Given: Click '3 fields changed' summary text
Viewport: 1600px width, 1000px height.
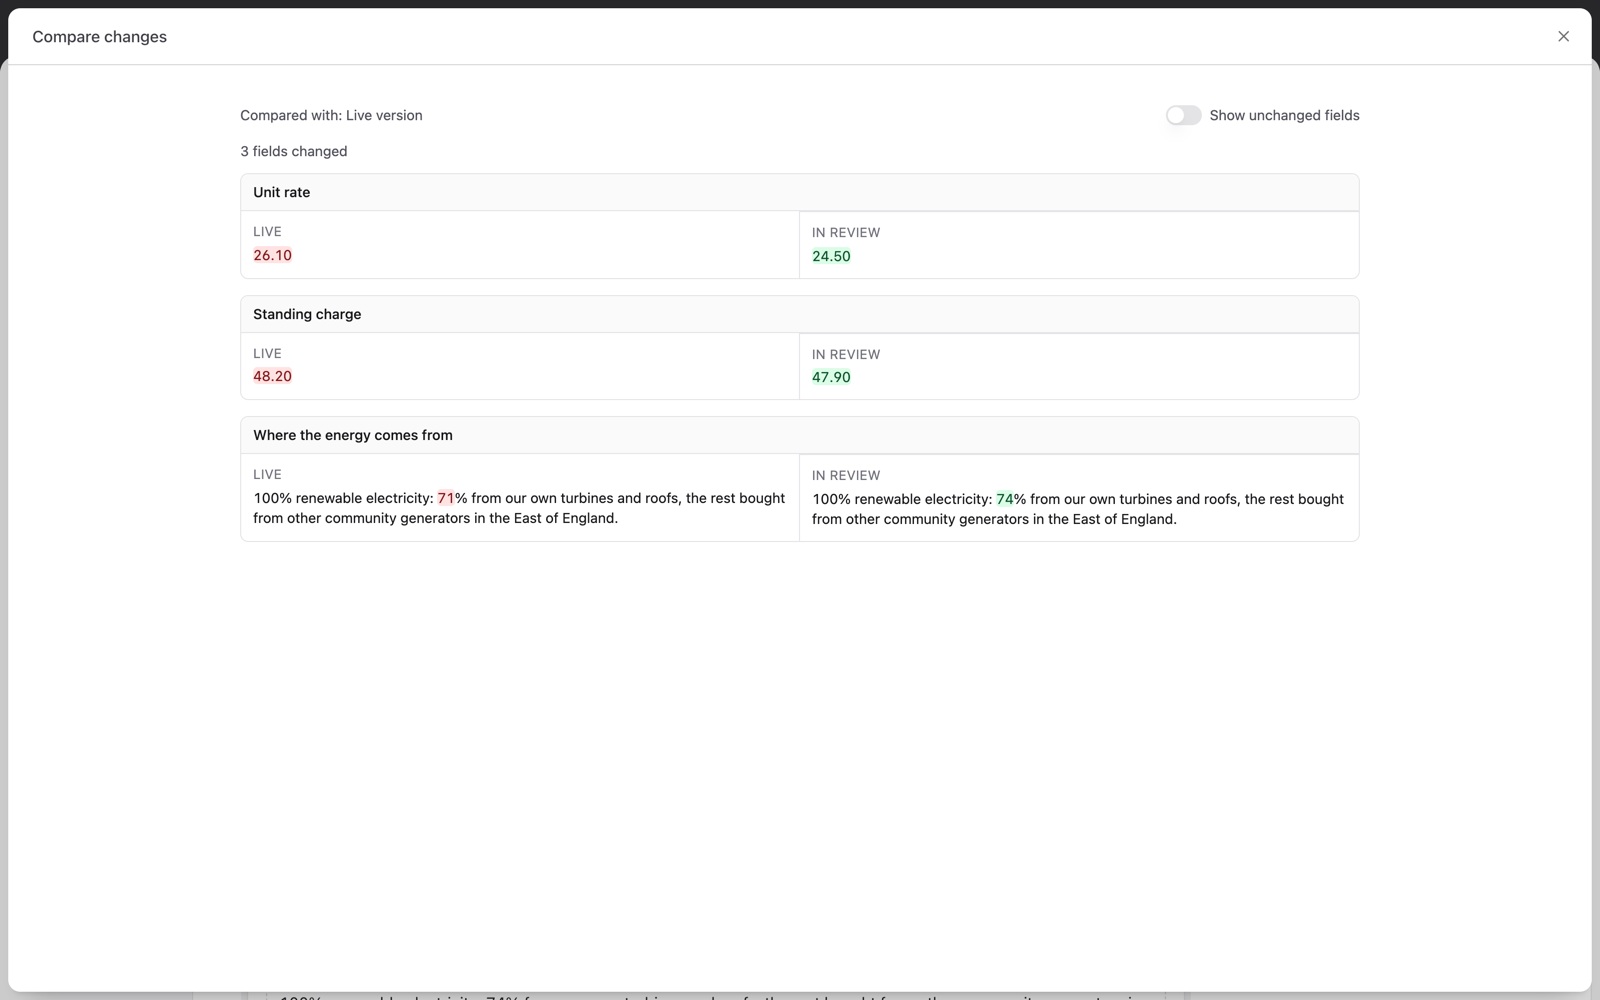Looking at the screenshot, I should click(294, 151).
